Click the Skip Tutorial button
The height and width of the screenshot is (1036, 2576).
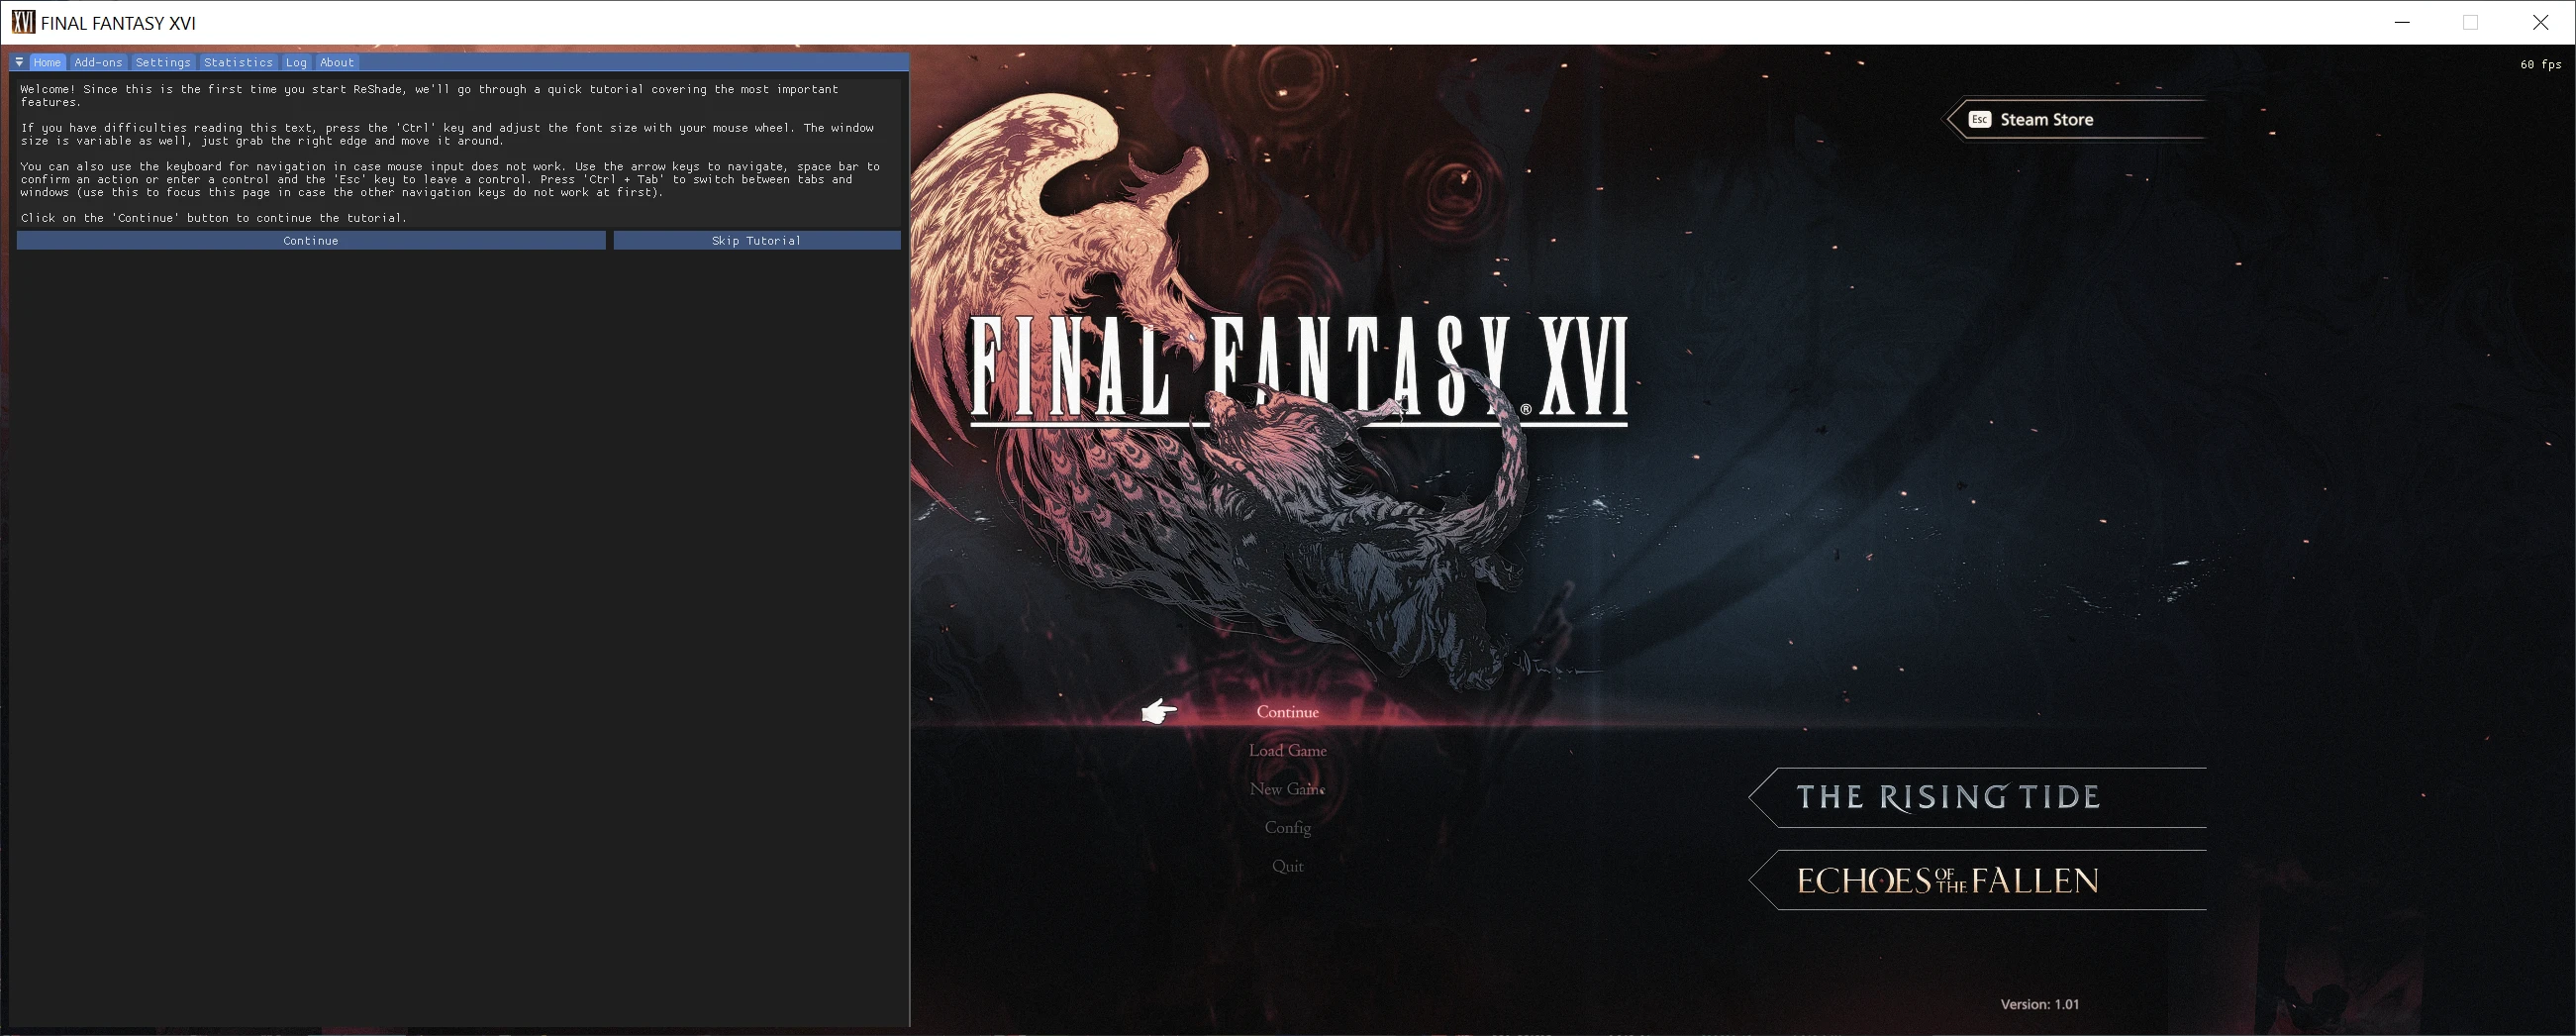pos(756,241)
